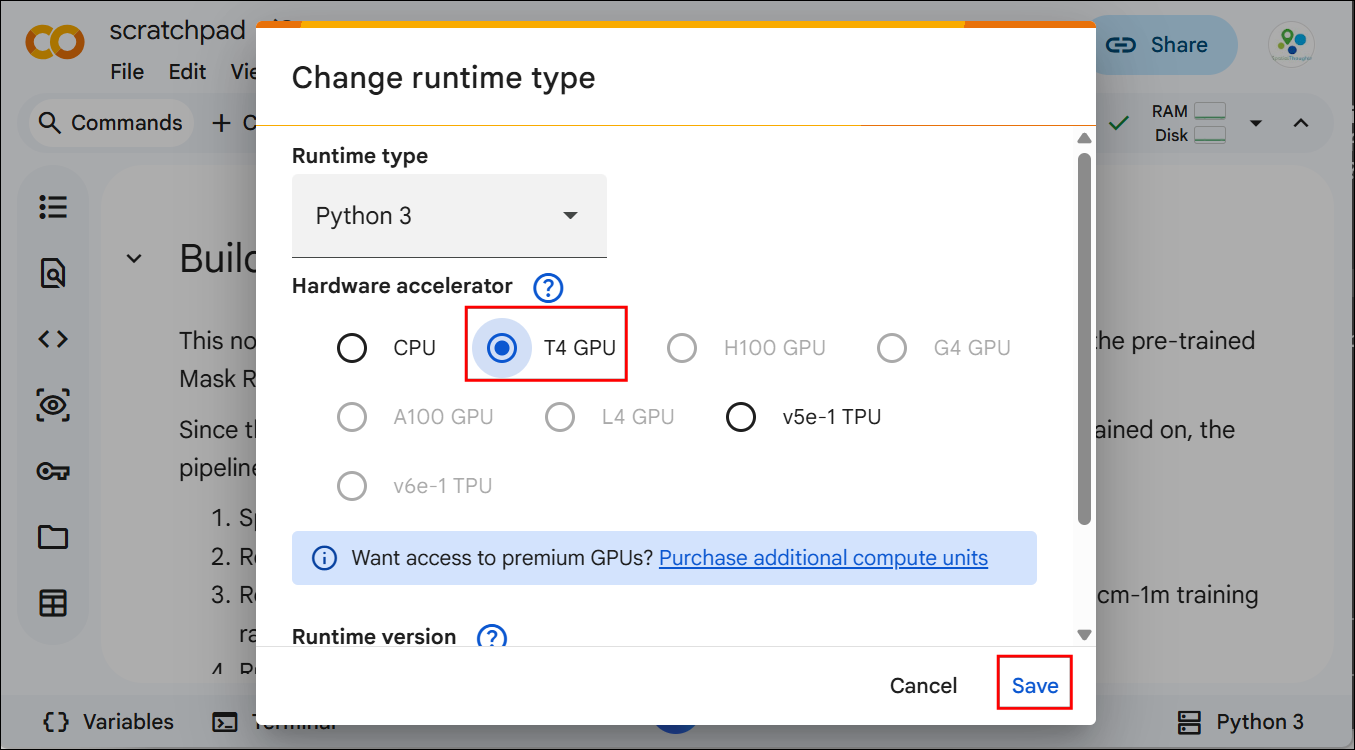Viewport: 1355px width, 750px height.
Task: Open the File menu
Action: click(127, 72)
